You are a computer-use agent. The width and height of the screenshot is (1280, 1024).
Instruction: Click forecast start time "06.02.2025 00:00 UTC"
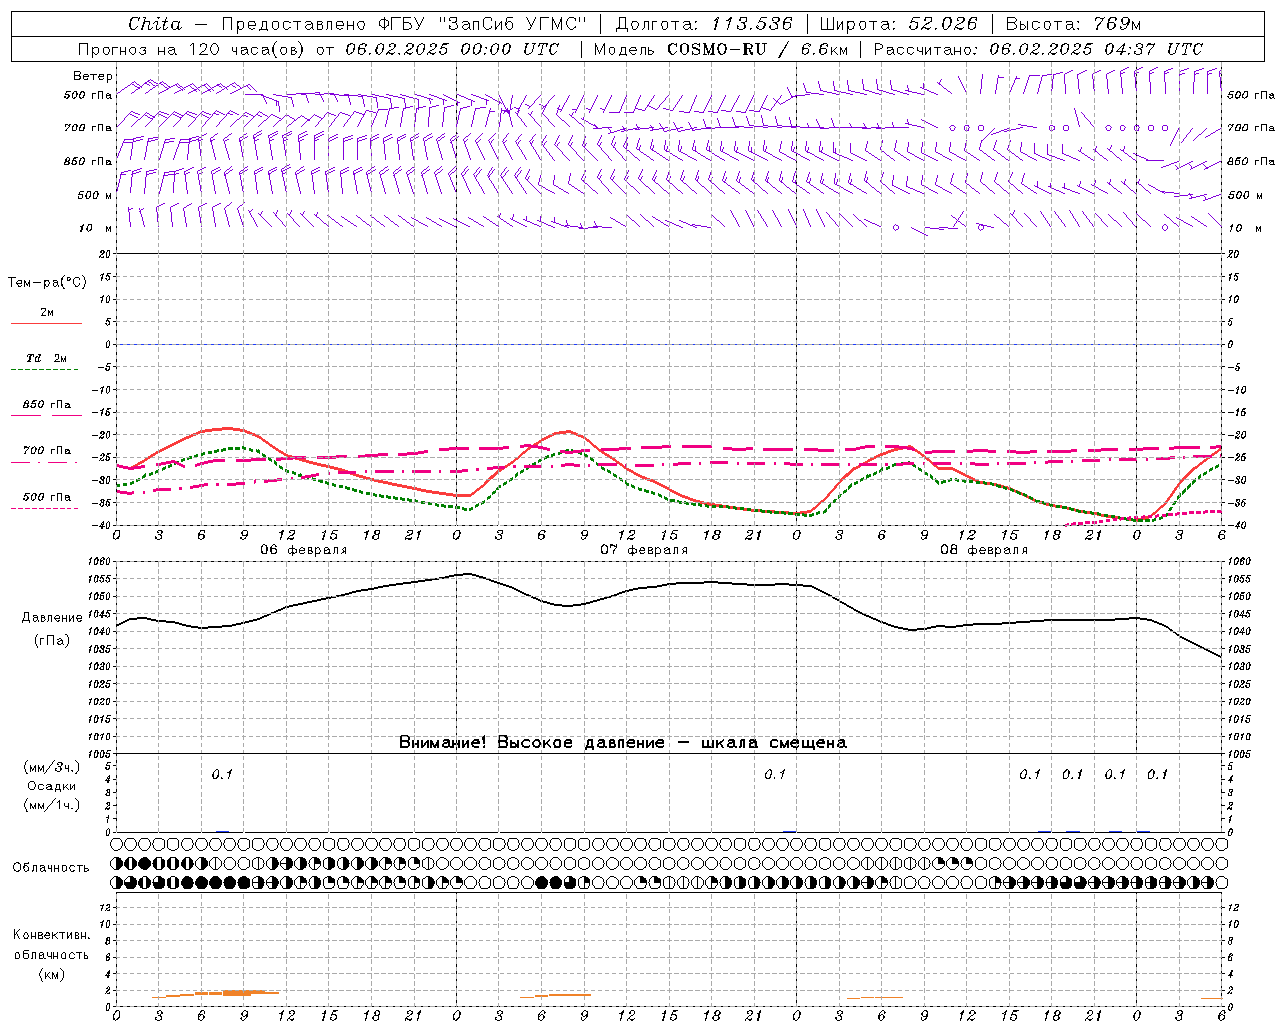[x=452, y=49]
